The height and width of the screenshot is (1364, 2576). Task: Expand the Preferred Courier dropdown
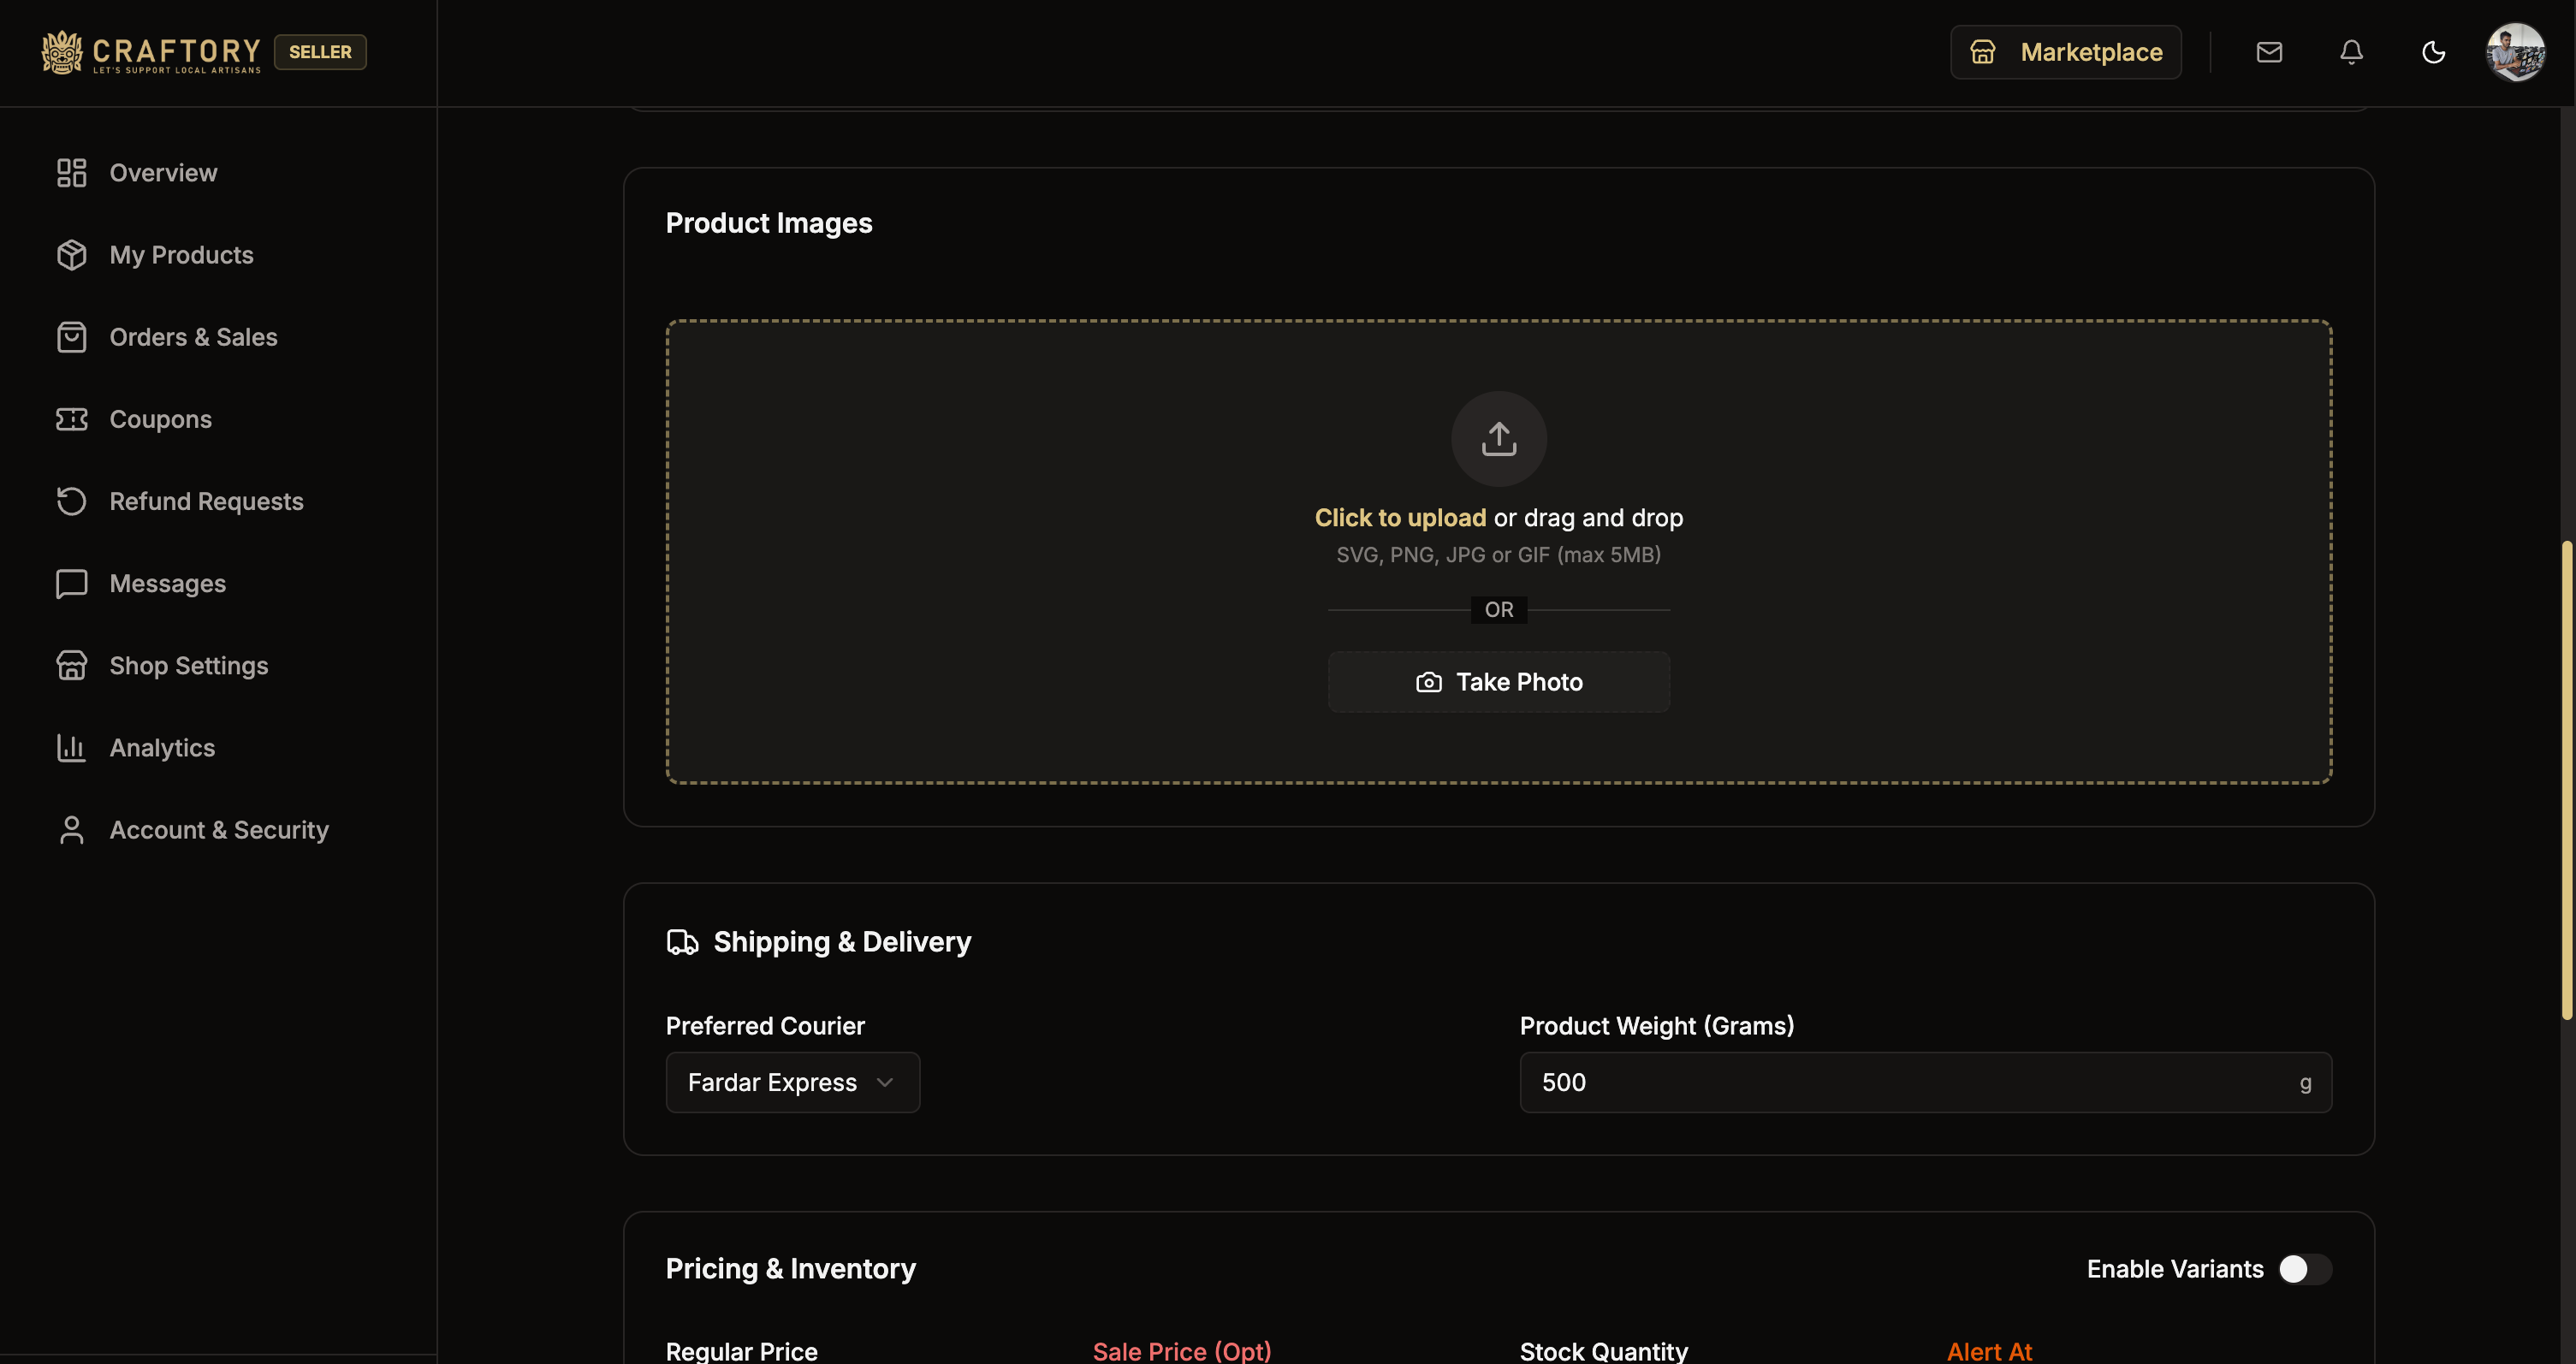tap(792, 1082)
